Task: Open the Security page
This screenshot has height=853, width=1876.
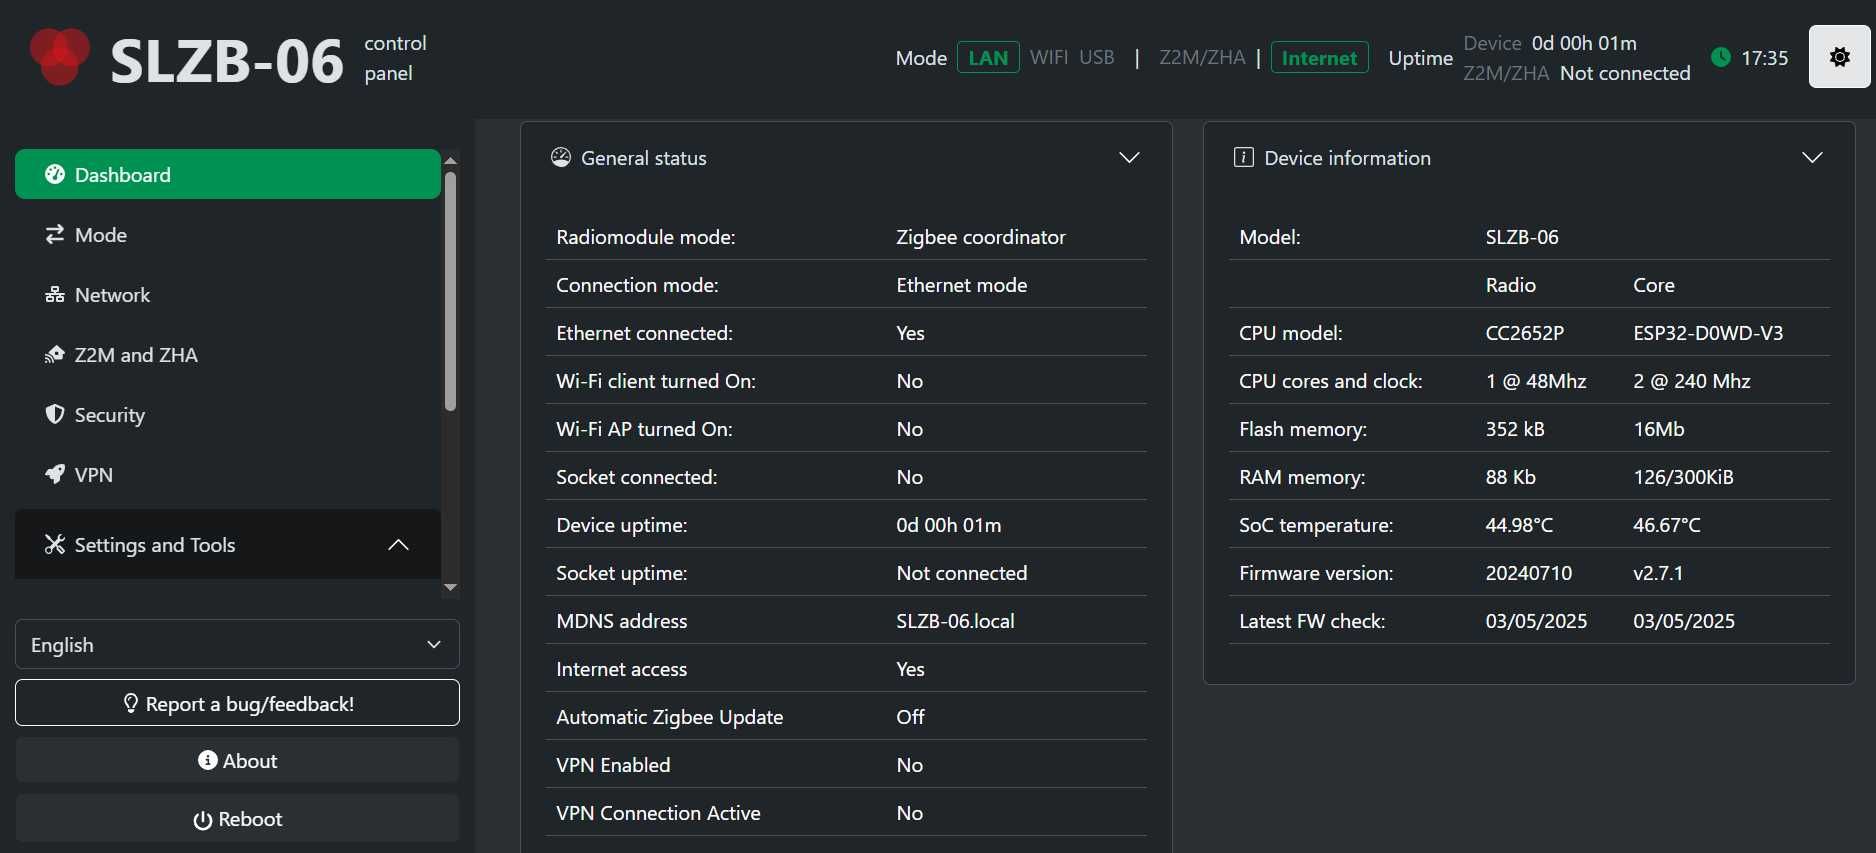Action: pos(228,414)
